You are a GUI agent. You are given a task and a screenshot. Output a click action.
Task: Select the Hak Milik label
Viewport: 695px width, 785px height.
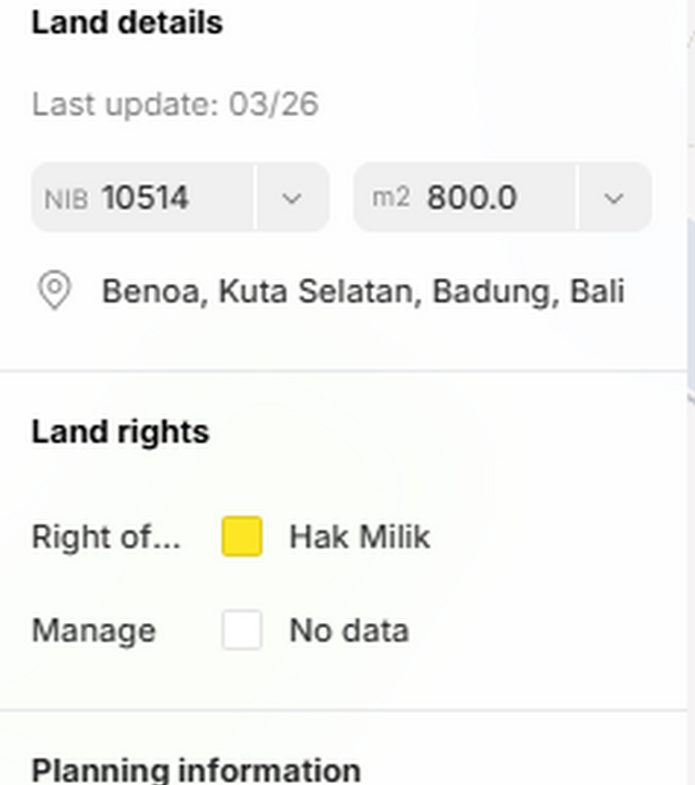(359, 537)
